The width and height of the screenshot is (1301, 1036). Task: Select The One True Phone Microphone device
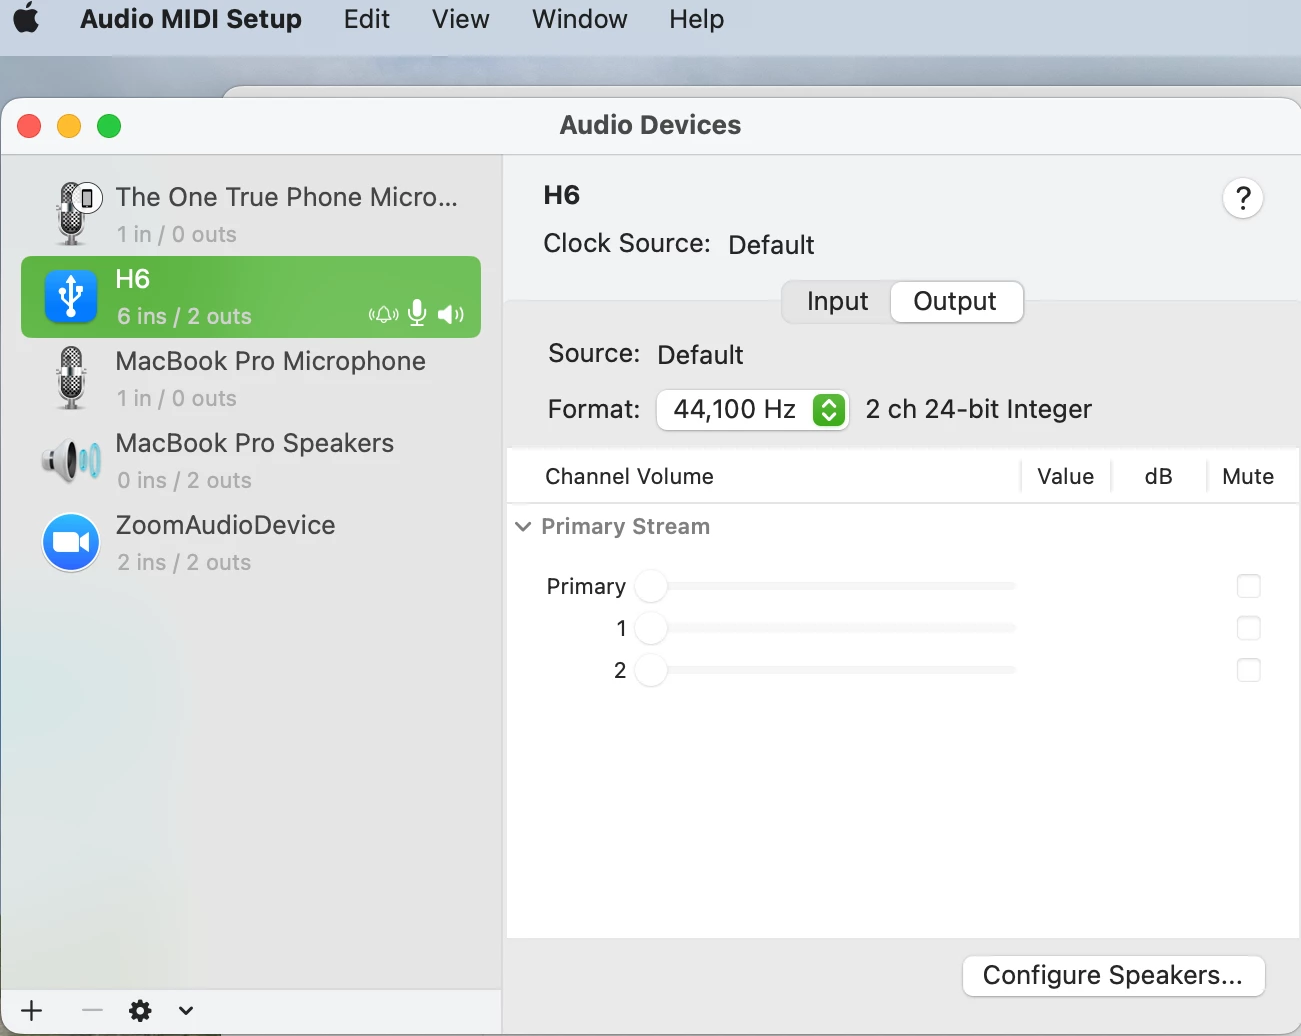(x=251, y=215)
